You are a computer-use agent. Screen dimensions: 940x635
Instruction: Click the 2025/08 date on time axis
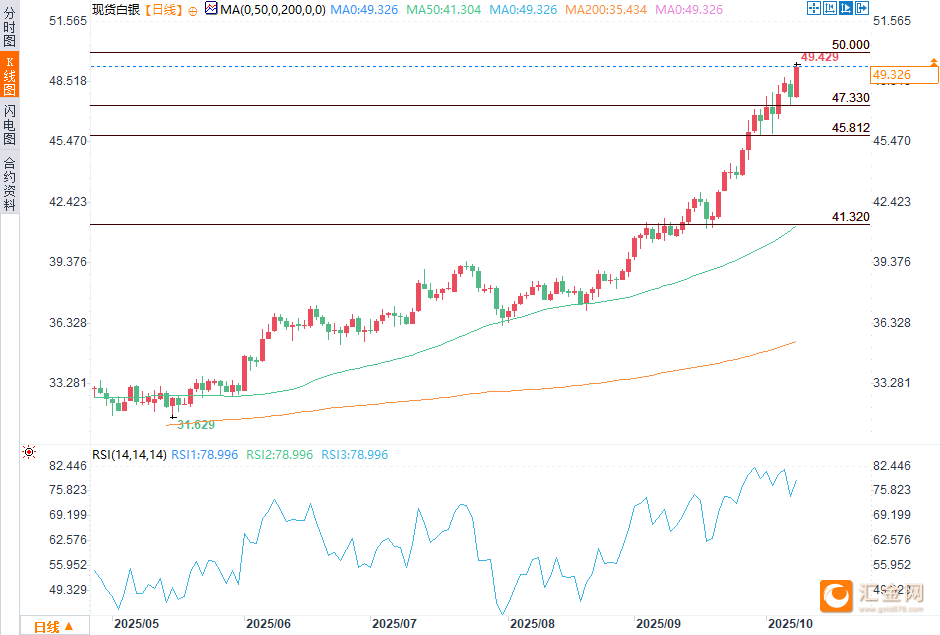(532, 623)
